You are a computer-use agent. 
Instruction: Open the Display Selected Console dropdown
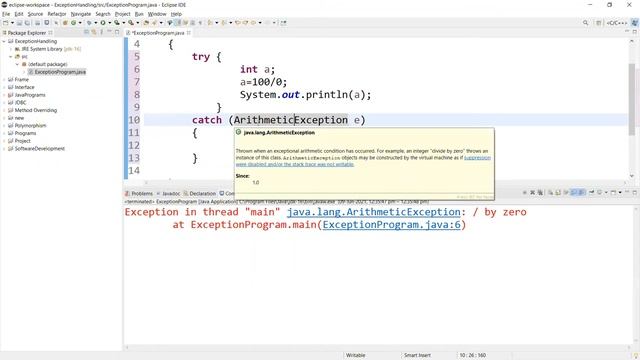coord(606,193)
